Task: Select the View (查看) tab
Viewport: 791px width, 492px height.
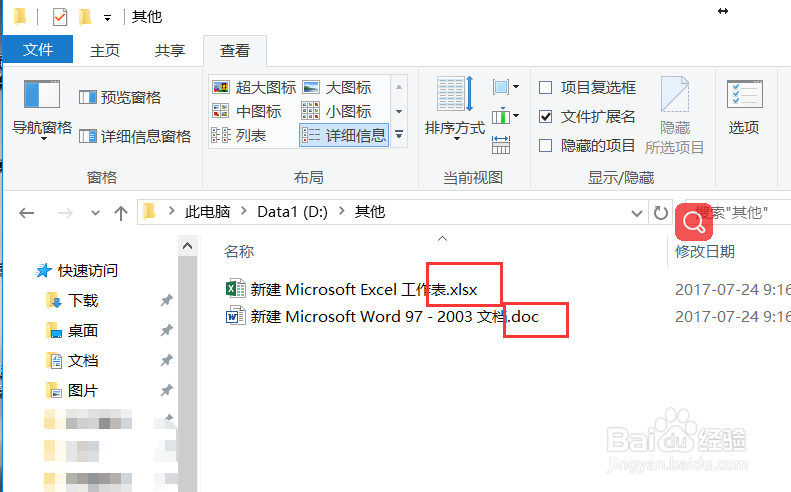Action: (x=235, y=50)
